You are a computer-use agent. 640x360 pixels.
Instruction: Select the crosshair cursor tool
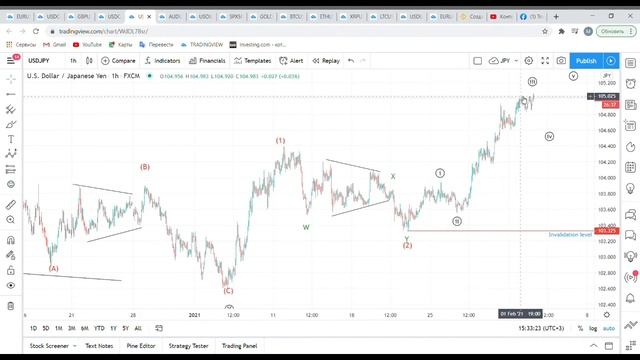tap(11, 79)
